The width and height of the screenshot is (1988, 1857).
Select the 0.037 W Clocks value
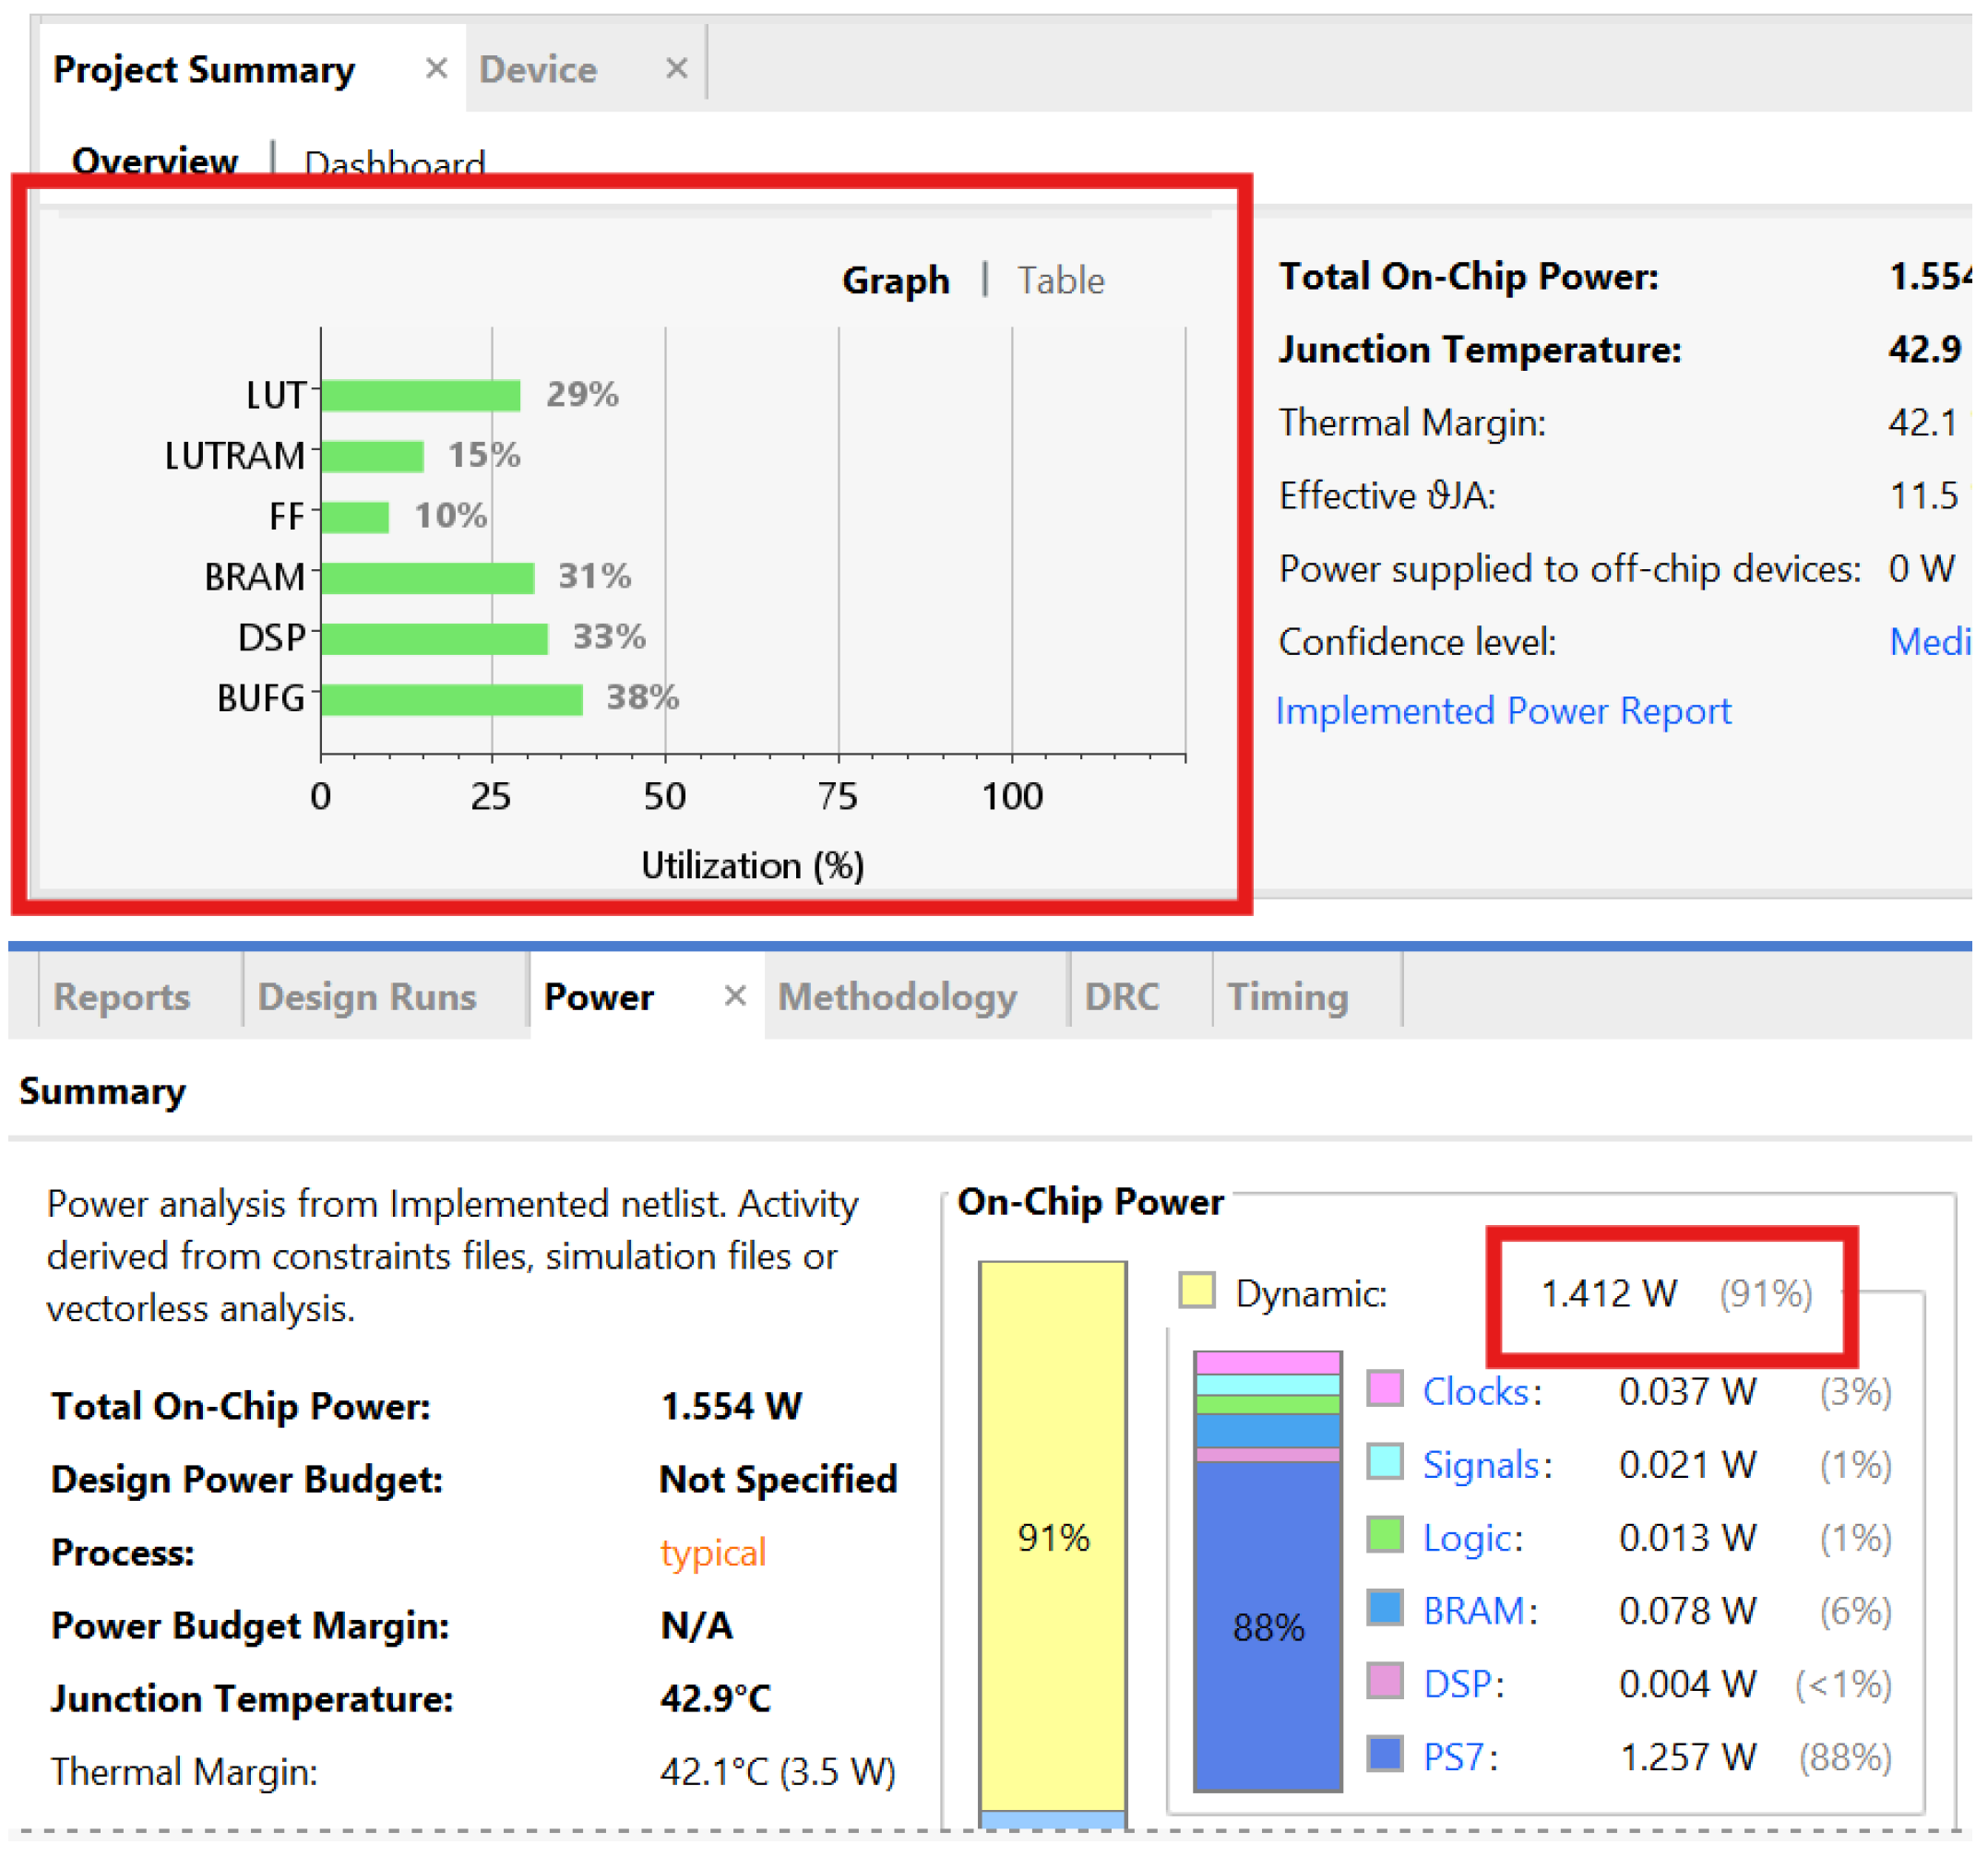coord(1688,1392)
